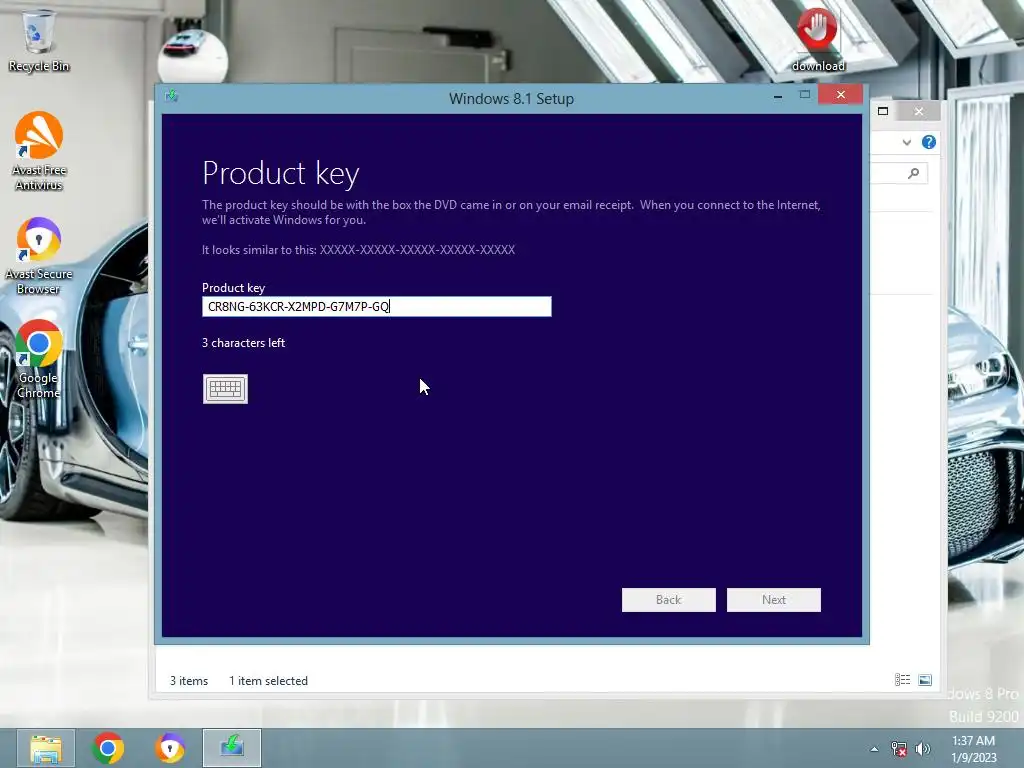The width and height of the screenshot is (1024, 768).
Task: Click the 'Product key' heading text
Action: click(x=281, y=174)
